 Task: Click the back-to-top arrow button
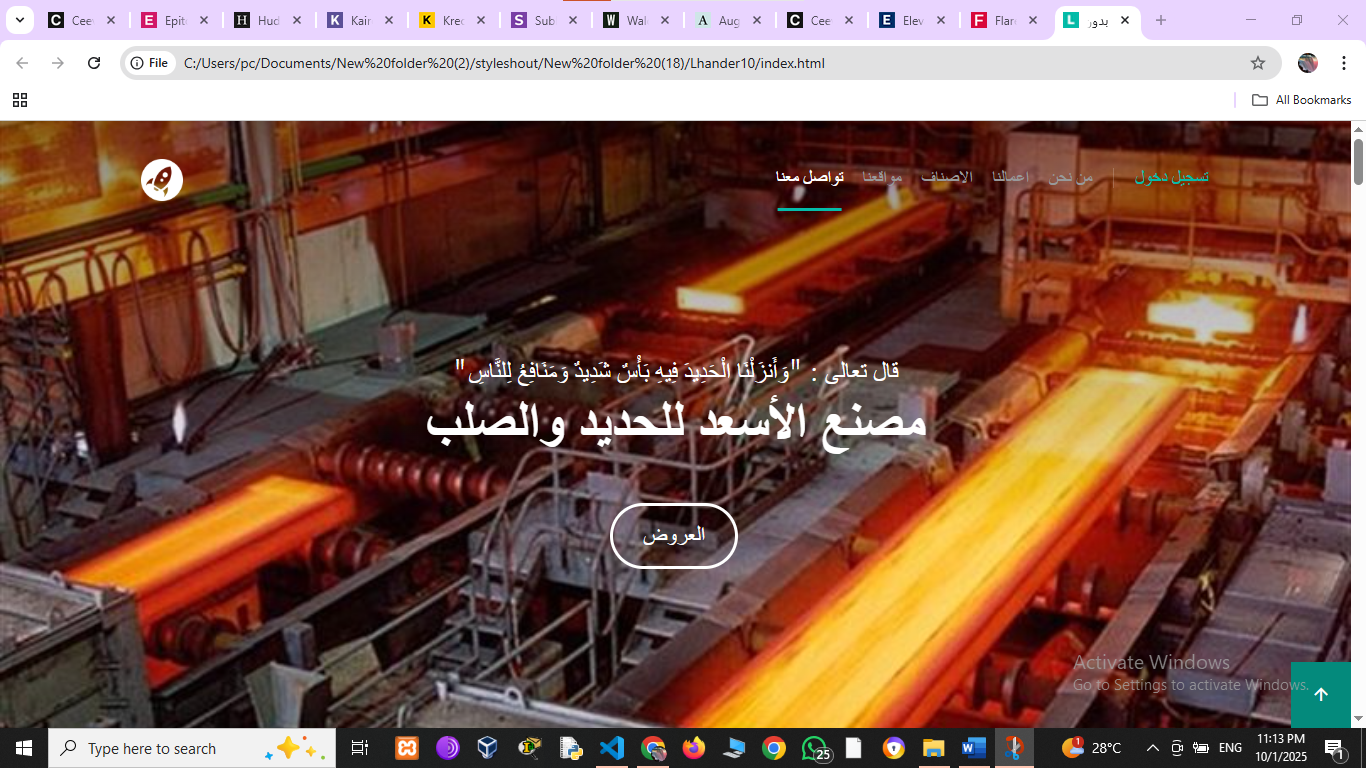pos(1320,694)
